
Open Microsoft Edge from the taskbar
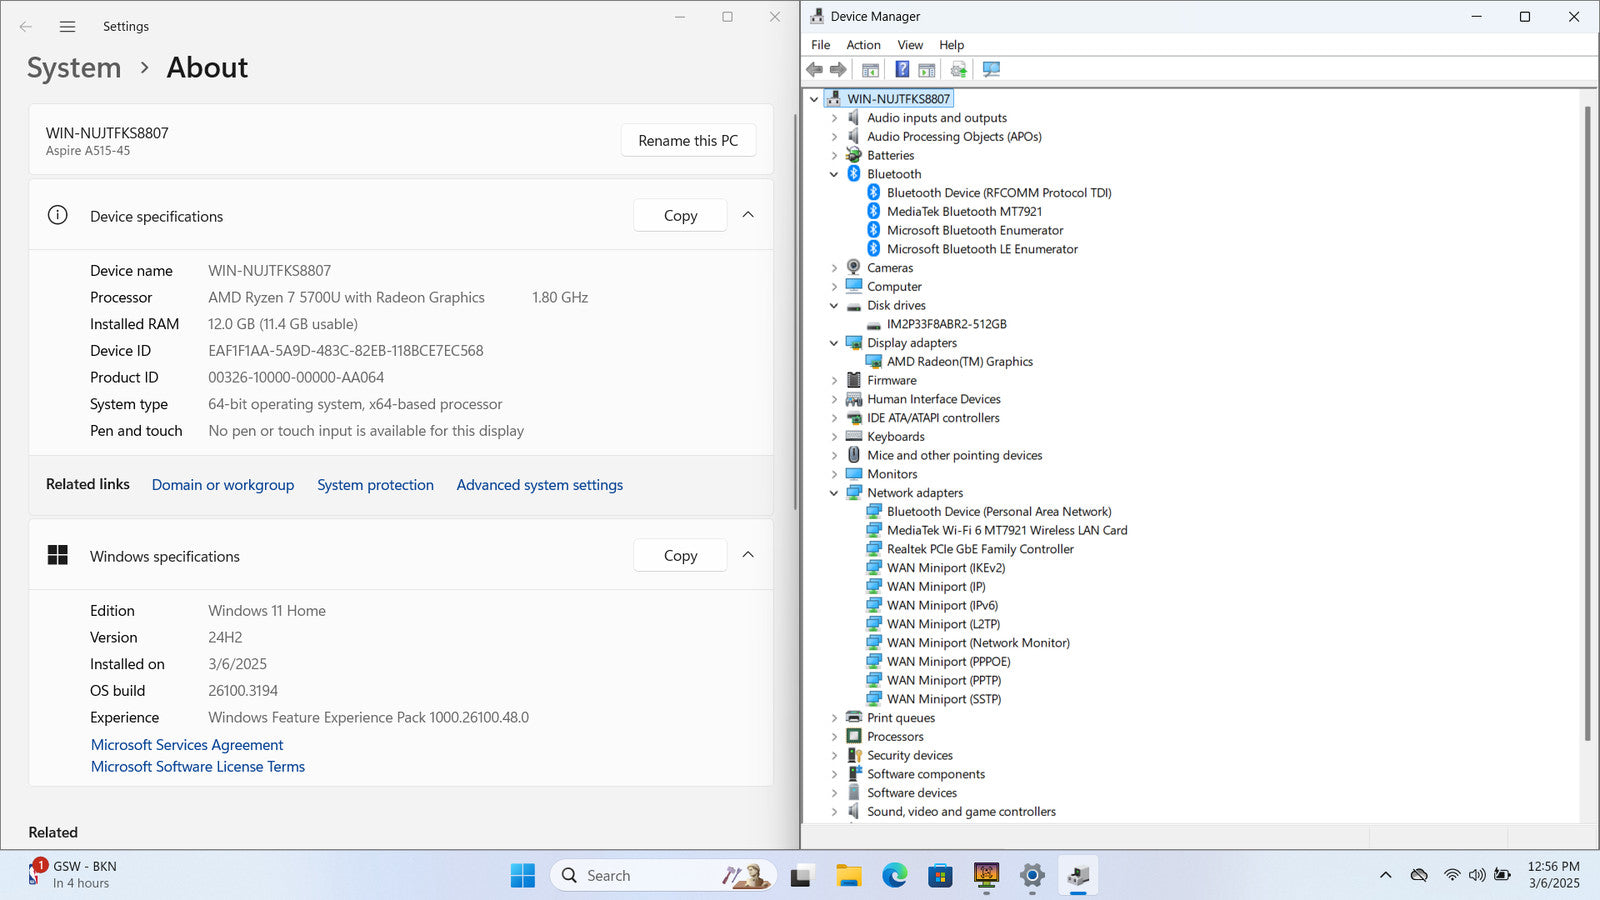pos(894,876)
